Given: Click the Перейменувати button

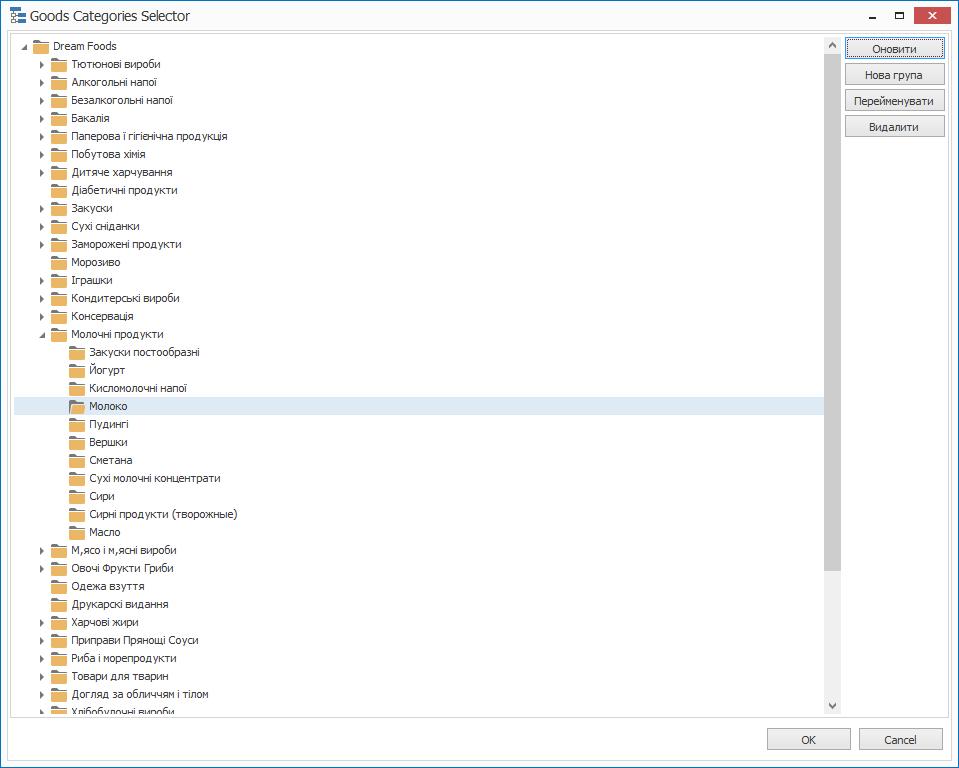Looking at the screenshot, I should click(894, 101).
